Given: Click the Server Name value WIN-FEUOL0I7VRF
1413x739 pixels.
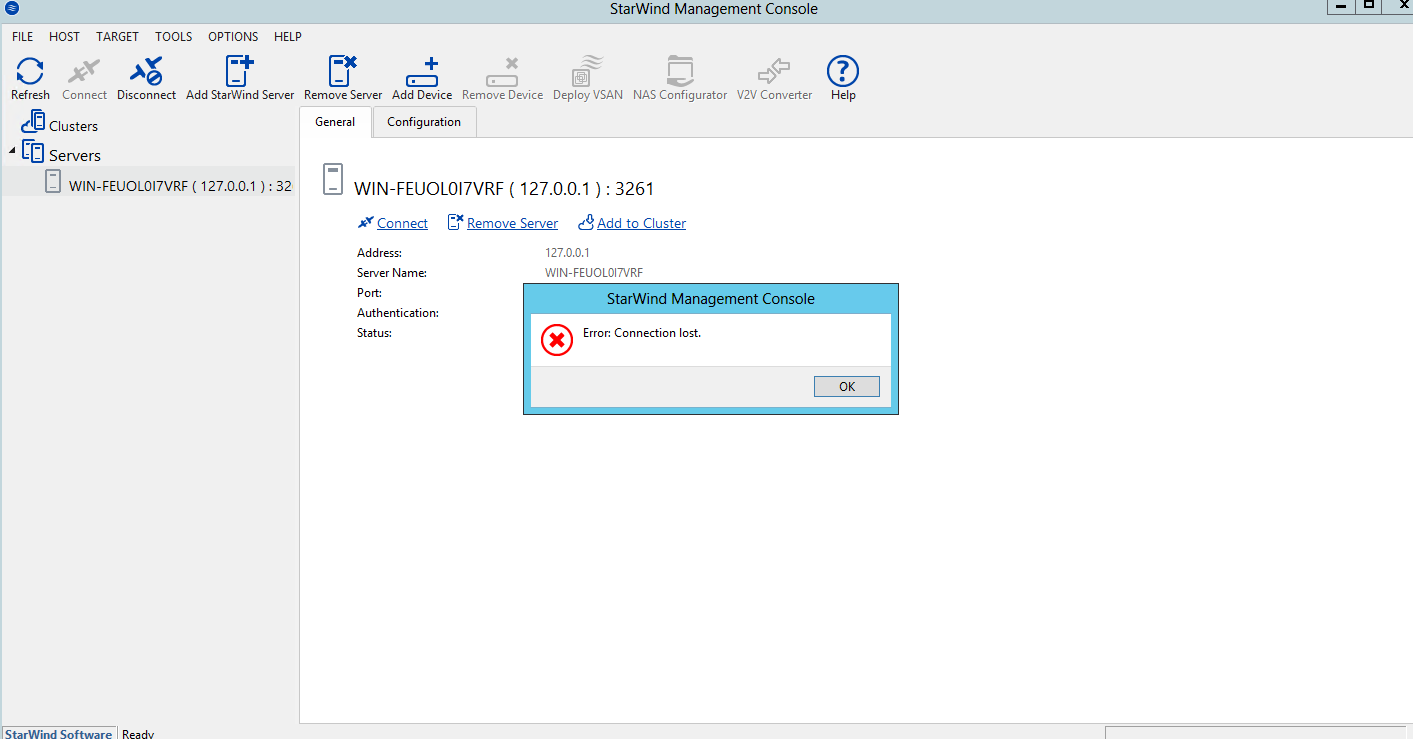Looking at the screenshot, I should [594, 273].
